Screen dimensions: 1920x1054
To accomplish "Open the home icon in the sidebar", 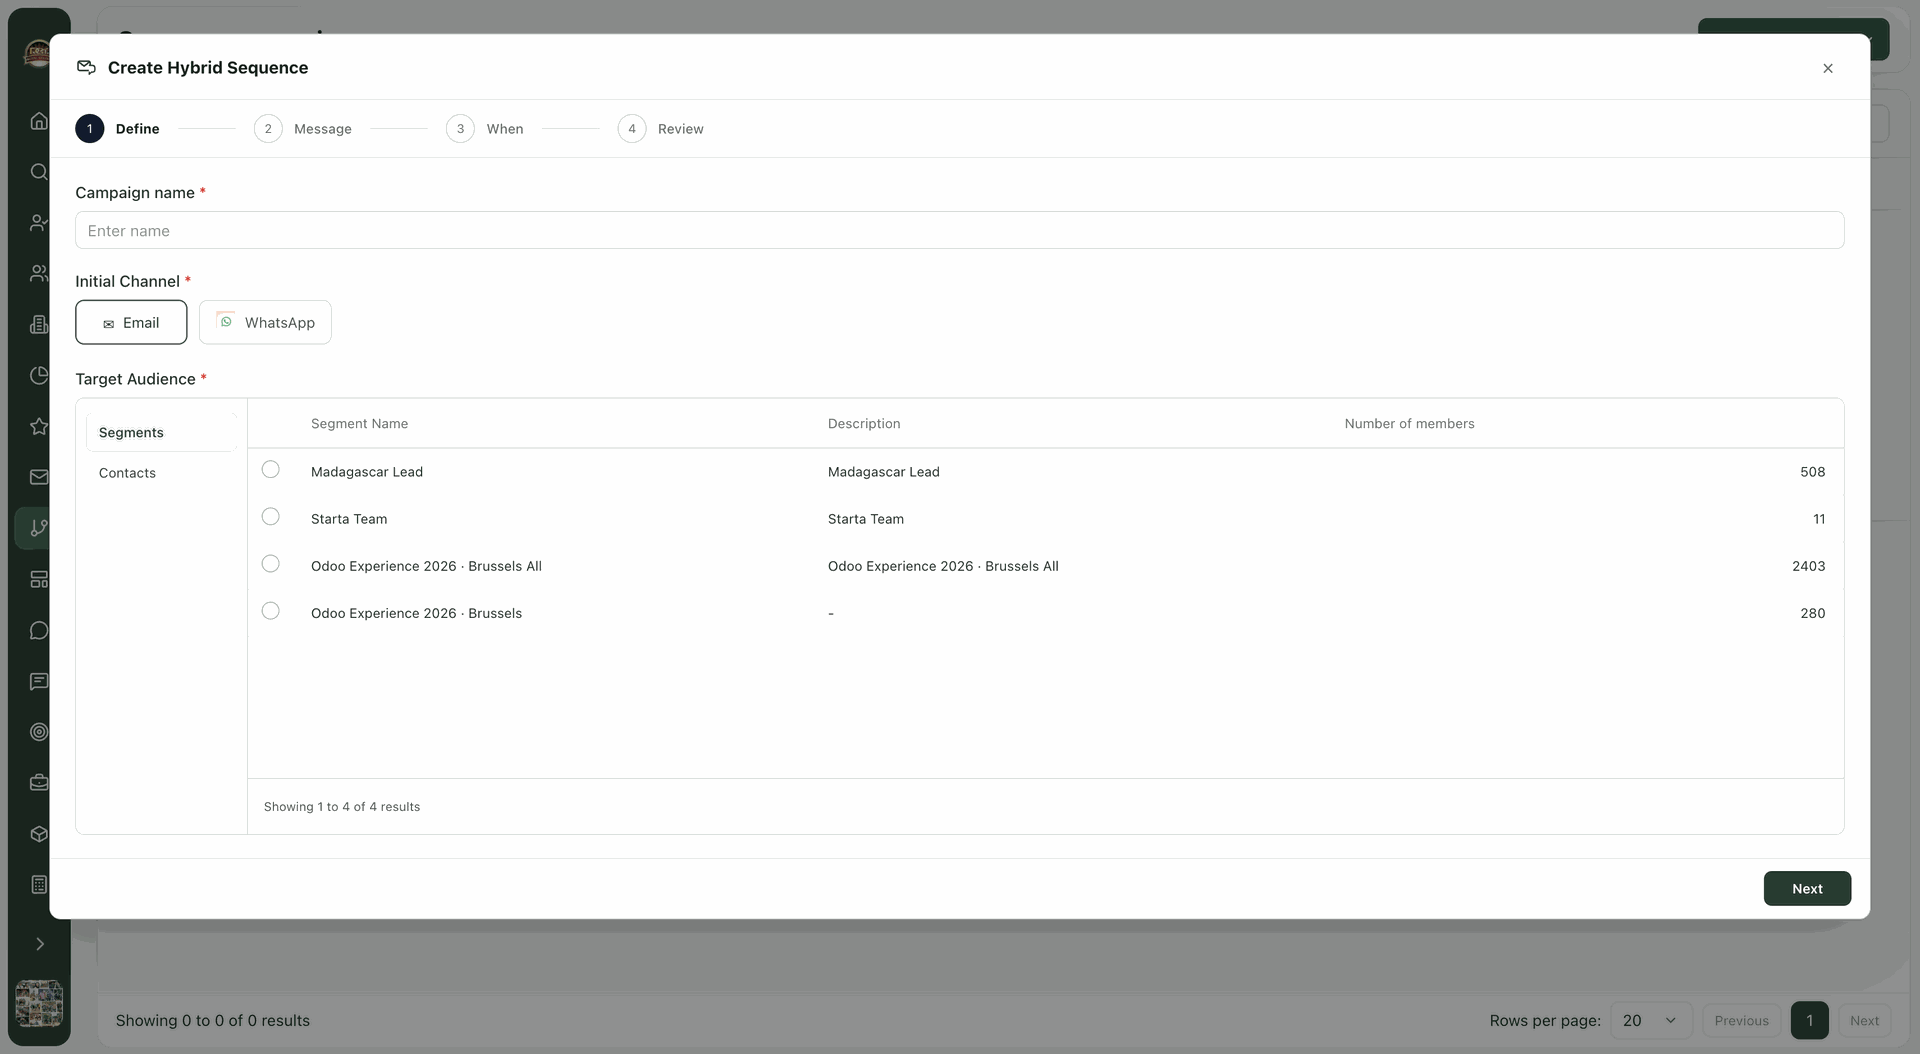I will click(39, 121).
